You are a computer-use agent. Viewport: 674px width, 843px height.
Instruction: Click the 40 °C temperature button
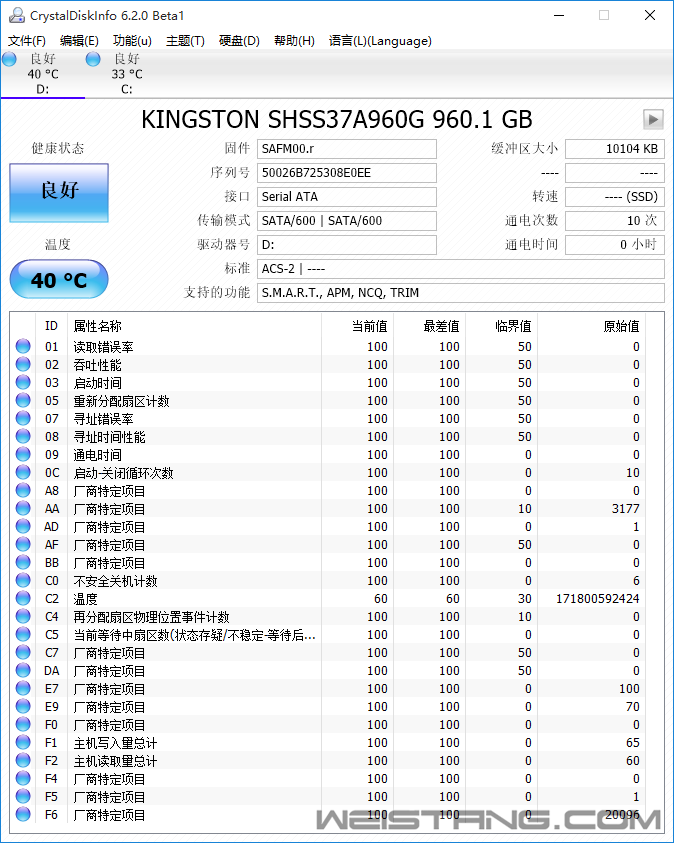click(x=59, y=280)
